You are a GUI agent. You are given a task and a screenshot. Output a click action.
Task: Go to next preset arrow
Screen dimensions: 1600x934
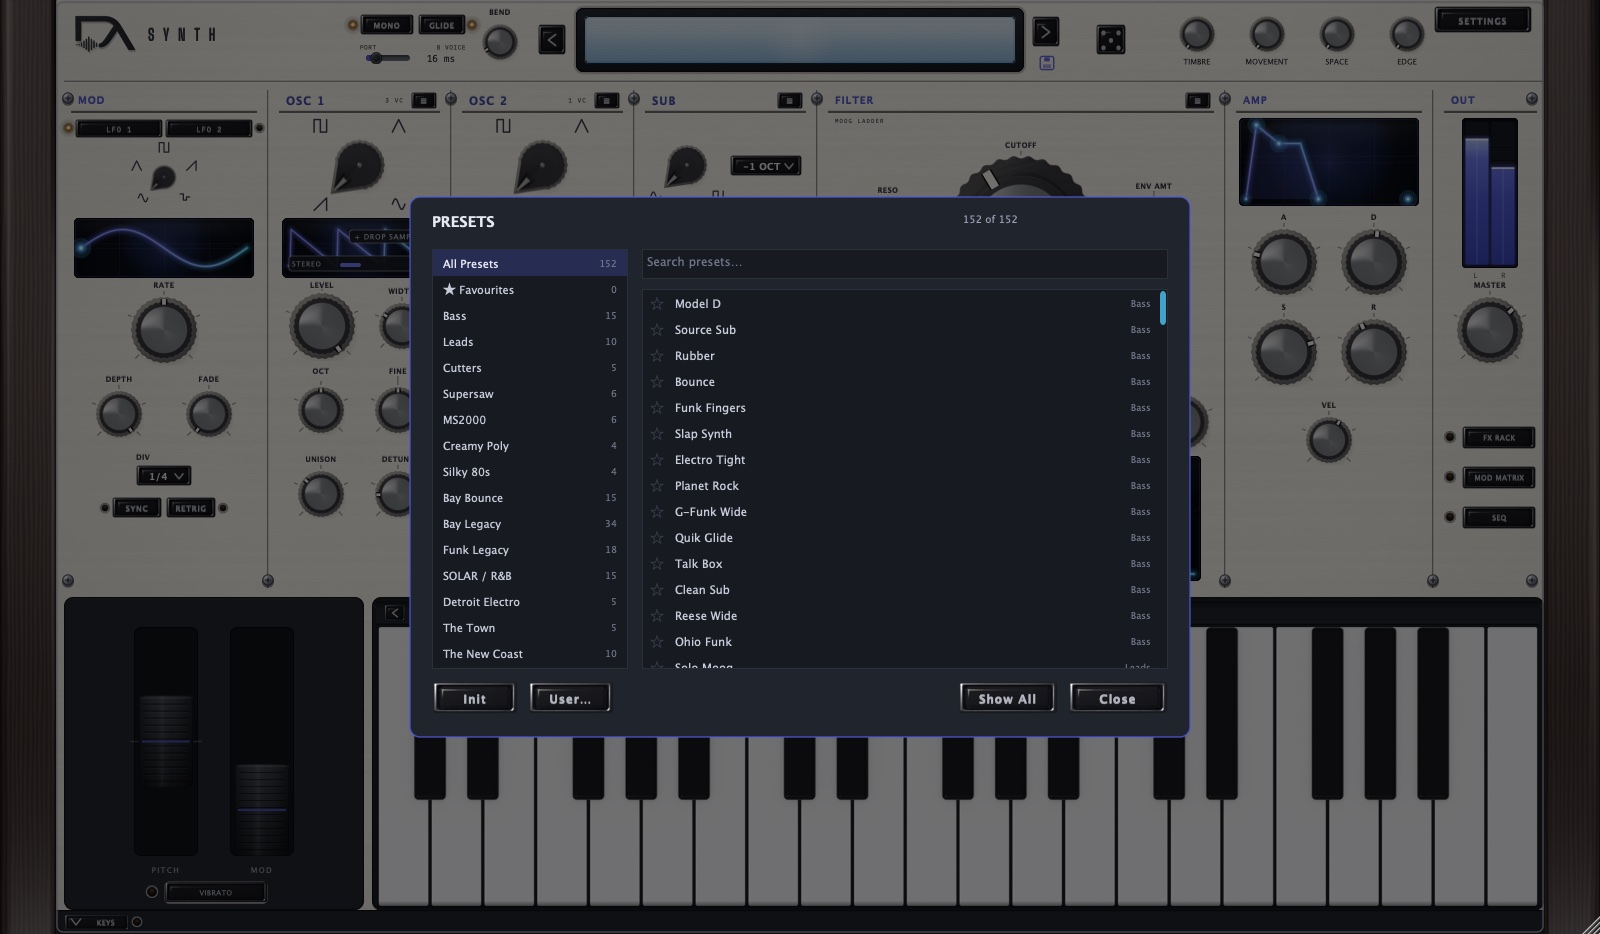(1045, 32)
